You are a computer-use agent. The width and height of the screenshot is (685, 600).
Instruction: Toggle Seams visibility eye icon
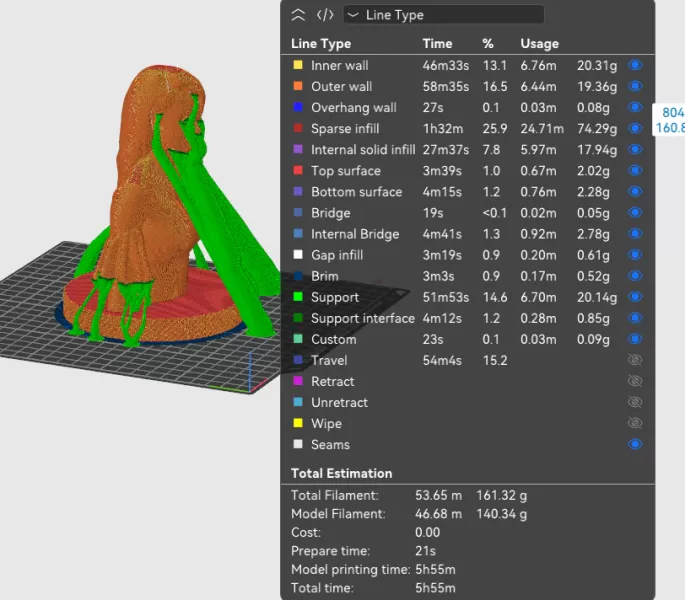tap(635, 445)
